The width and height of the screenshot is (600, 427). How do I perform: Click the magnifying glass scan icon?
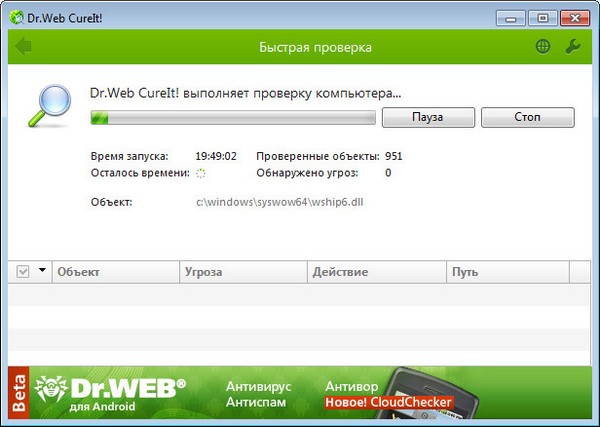[x=50, y=106]
